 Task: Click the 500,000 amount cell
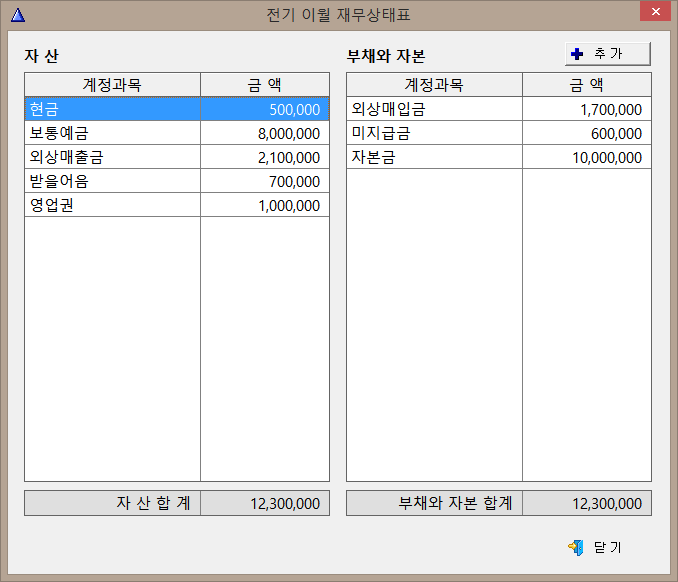click(265, 109)
